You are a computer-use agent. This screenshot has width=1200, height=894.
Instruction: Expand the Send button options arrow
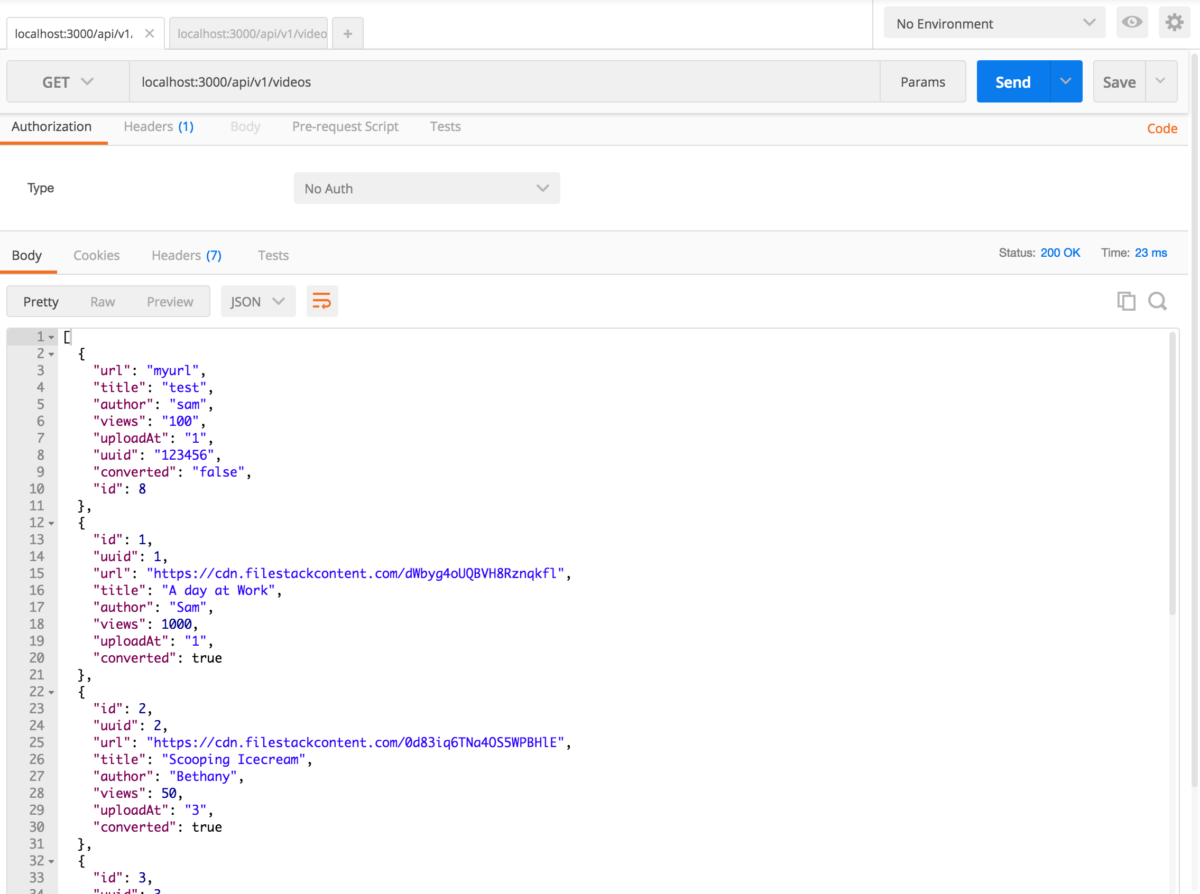(1064, 81)
